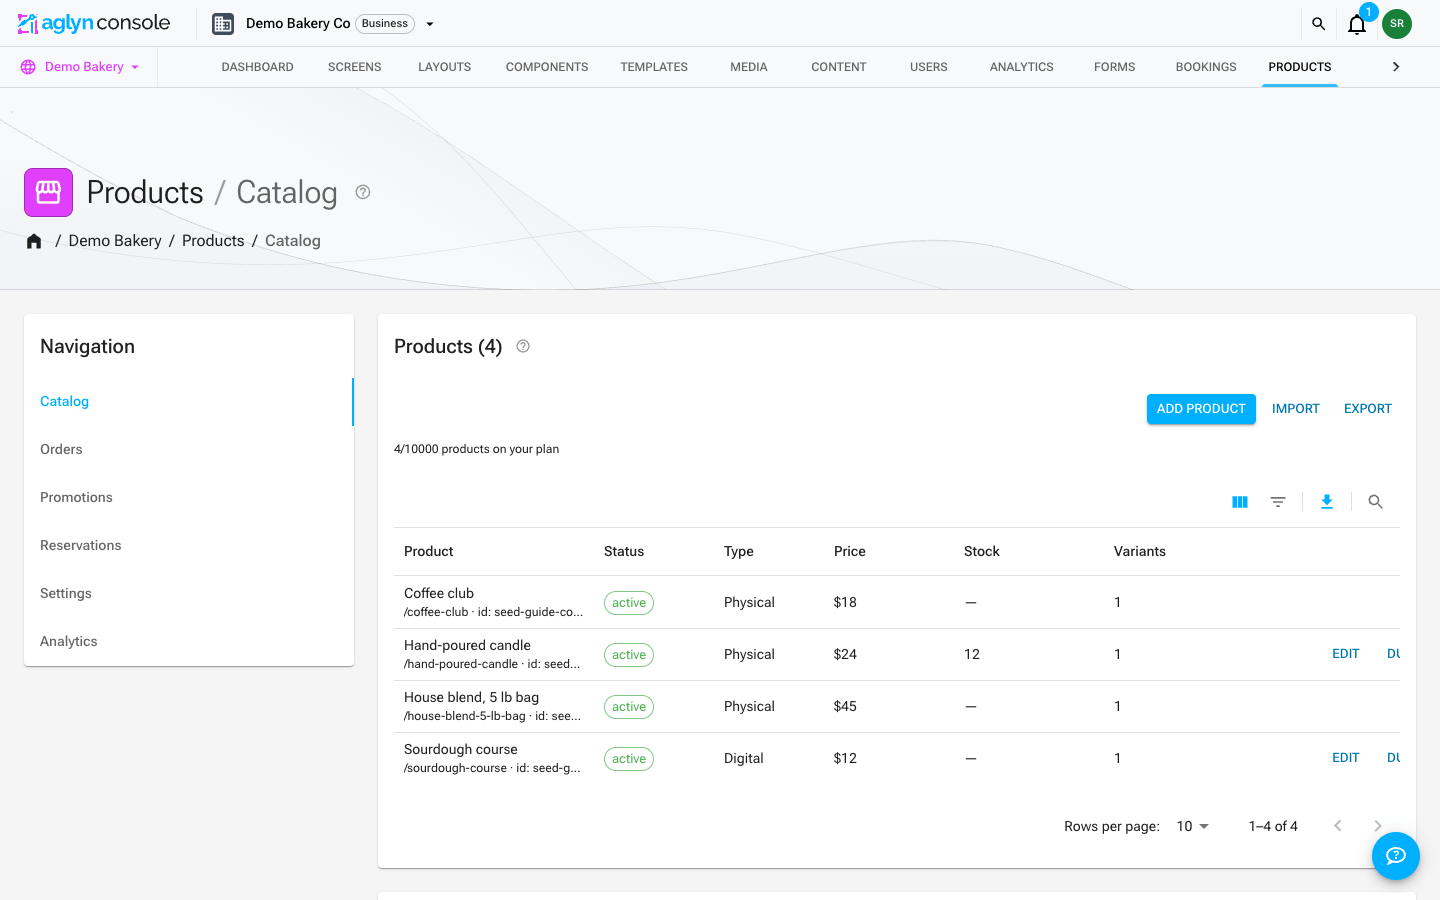Toggle the table columns view icon
The image size is (1440, 900).
[1240, 502]
